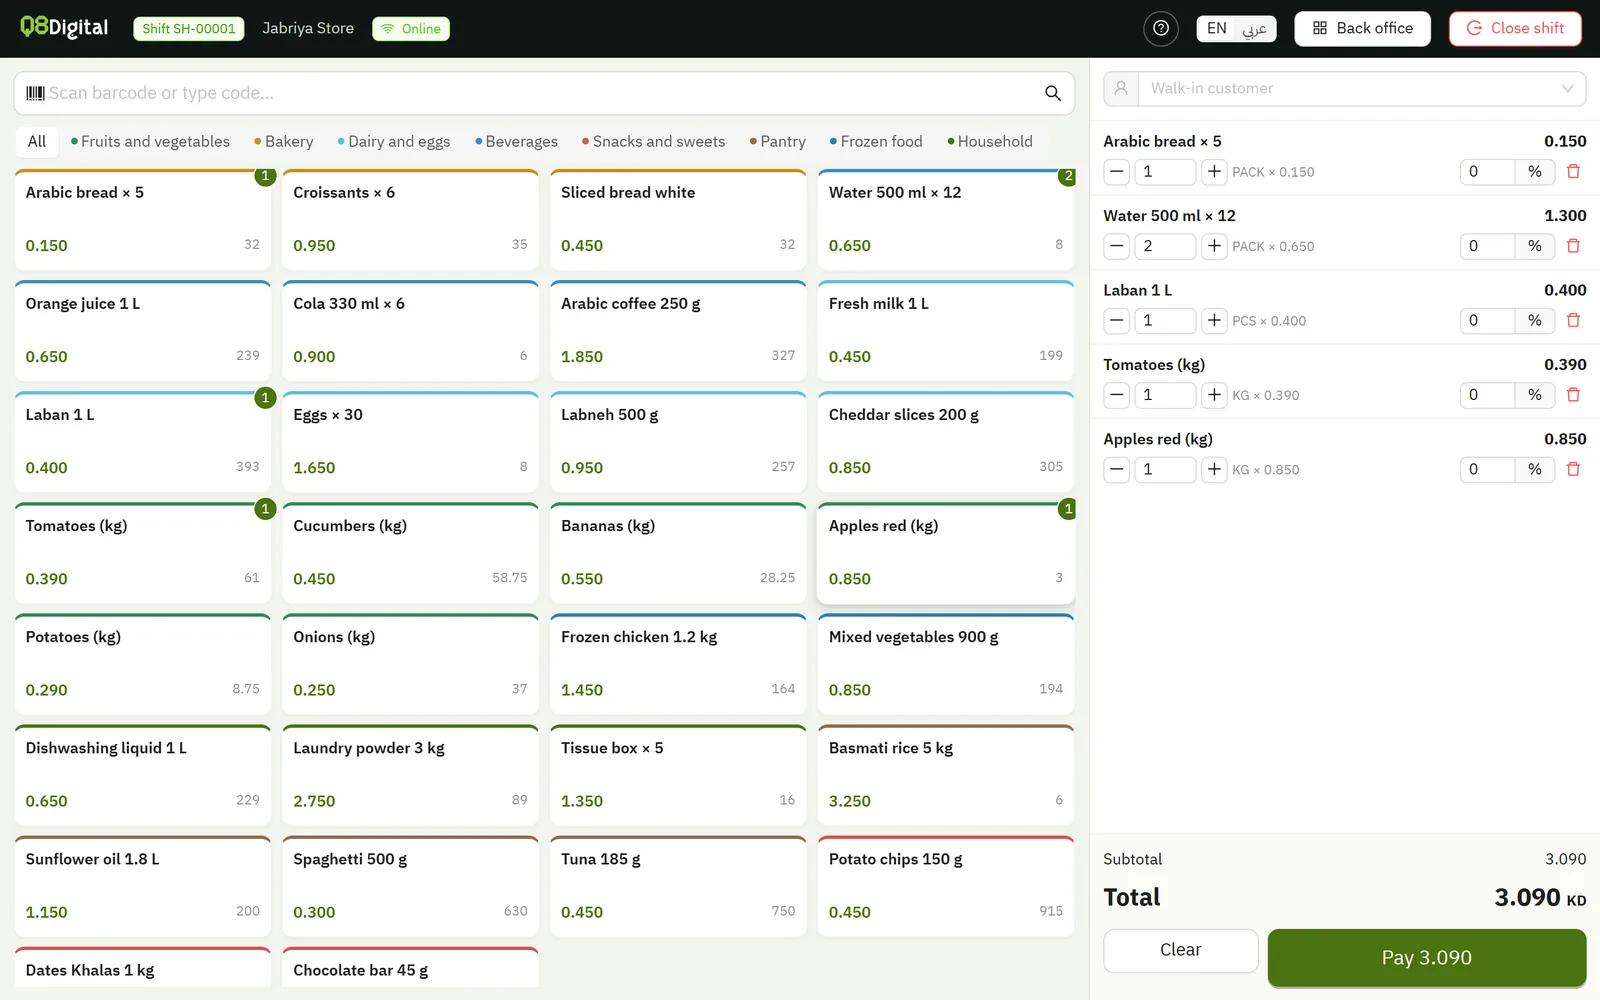Image resolution: width=1600 pixels, height=1000 pixels.
Task: Decrease Laban 1 L quantity with minus
Action: 1117,321
